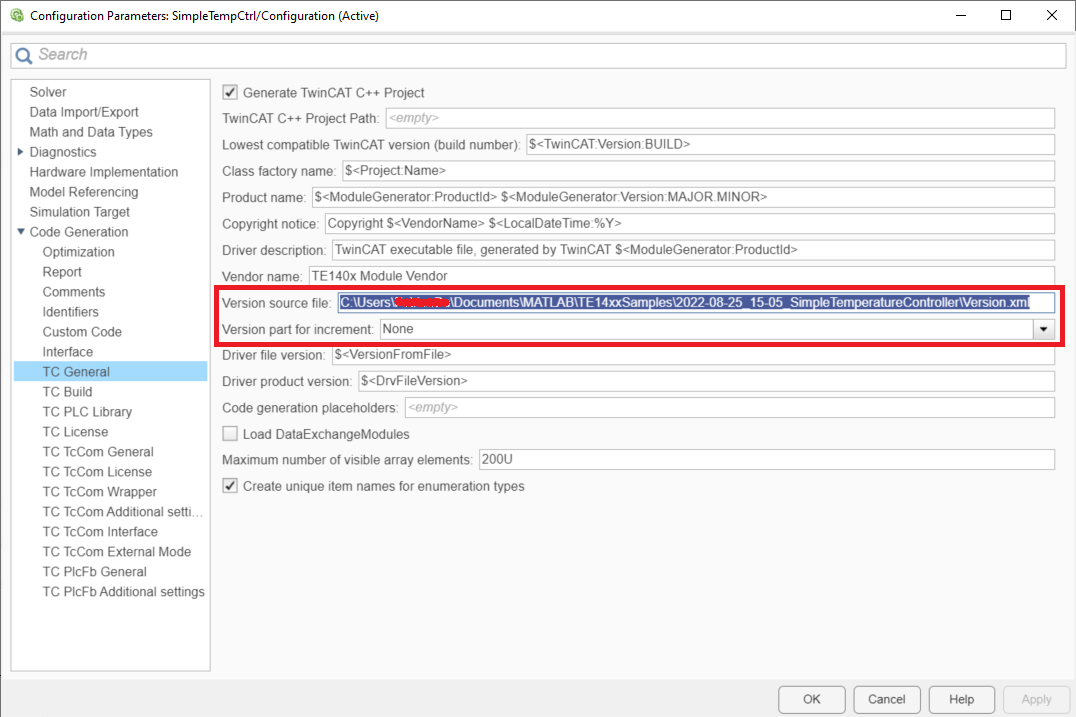
Task: Toggle Create unique item names checkbox
Action: pos(230,486)
